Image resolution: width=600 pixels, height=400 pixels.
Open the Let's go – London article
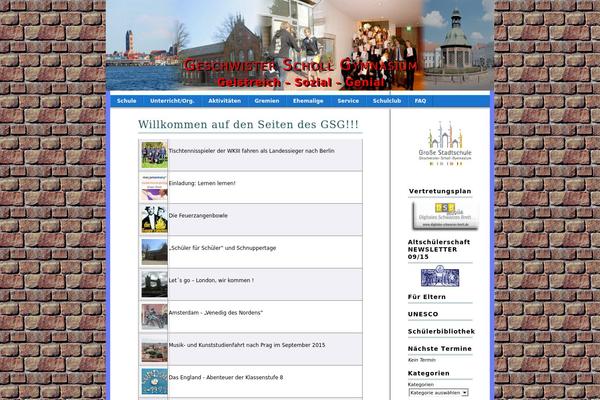click(211, 280)
